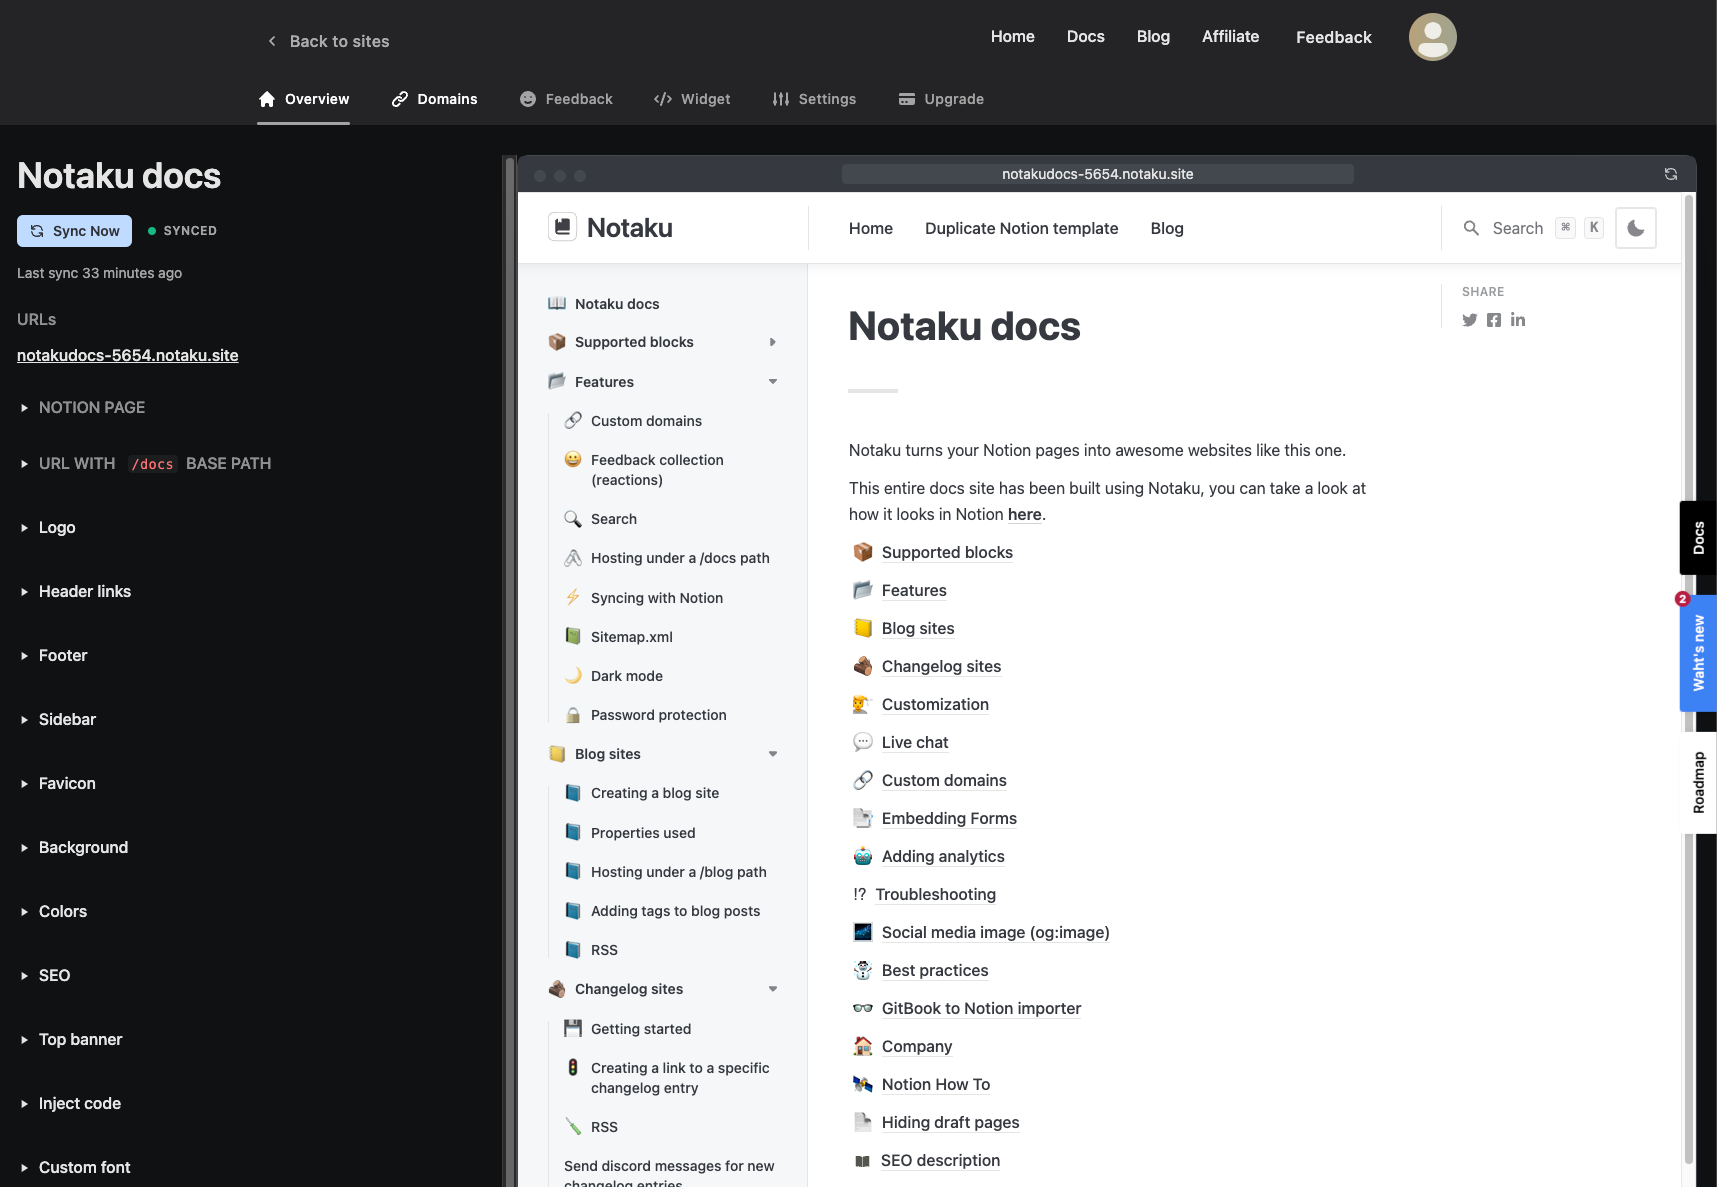The width and height of the screenshot is (1717, 1187).
Task: Share page on Twitter icon
Action: click(x=1469, y=320)
